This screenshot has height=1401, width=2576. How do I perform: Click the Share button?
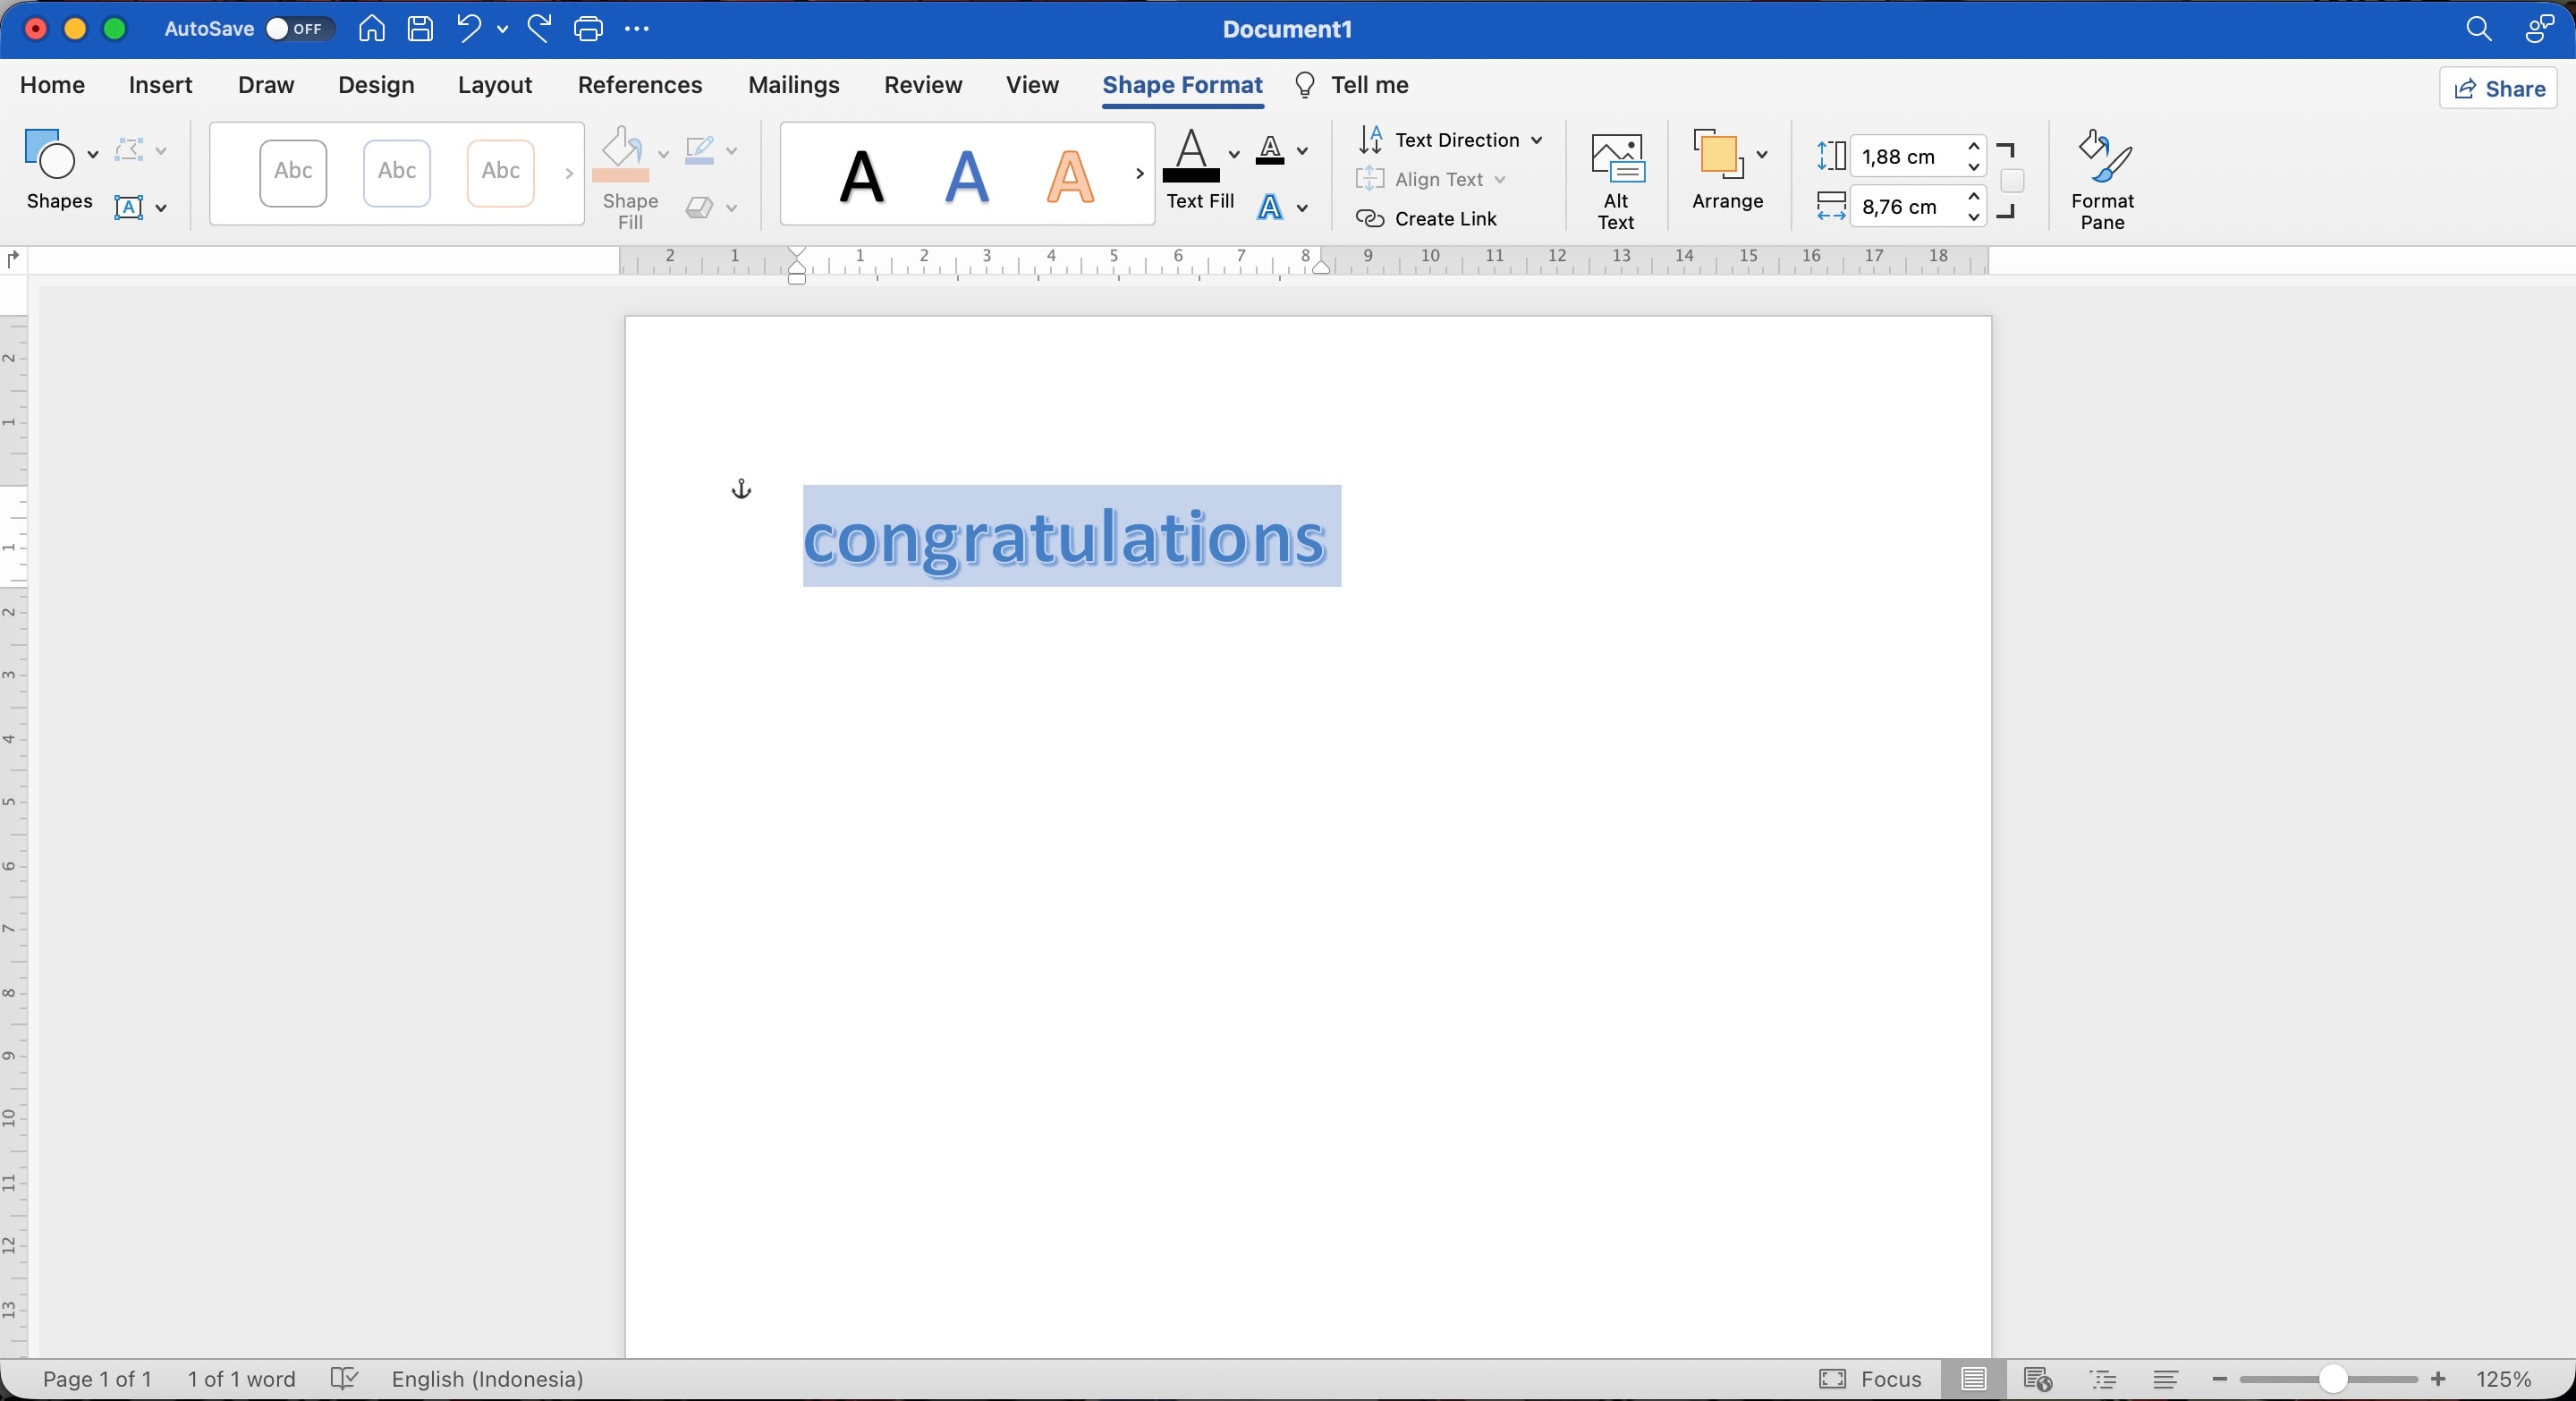pos(2498,89)
